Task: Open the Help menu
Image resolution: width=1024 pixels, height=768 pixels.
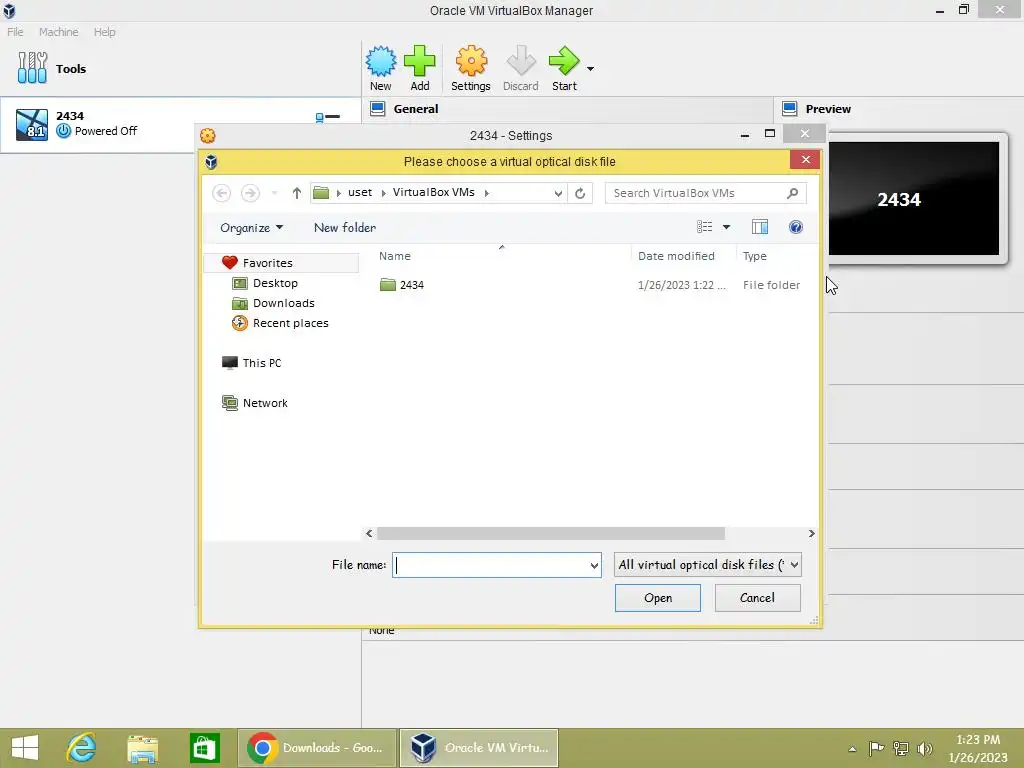Action: click(104, 32)
